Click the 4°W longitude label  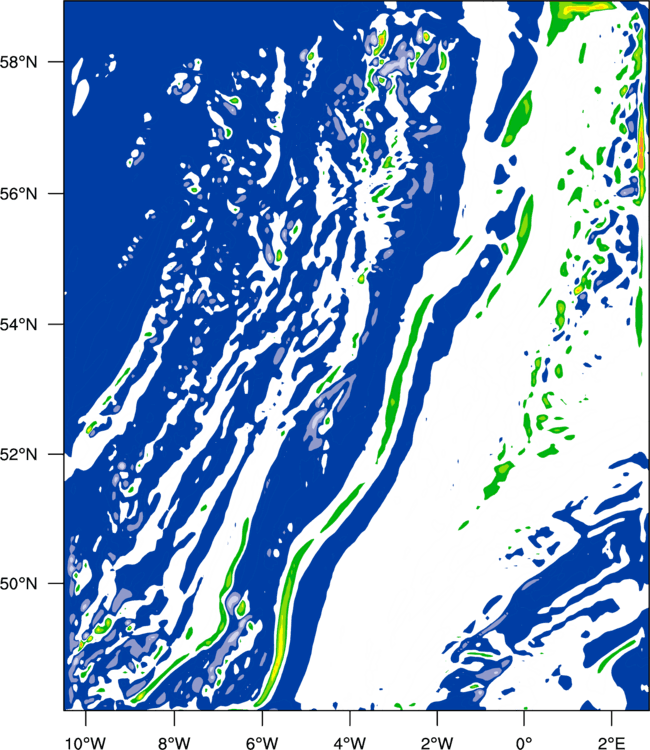pyautogui.click(x=350, y=743)
